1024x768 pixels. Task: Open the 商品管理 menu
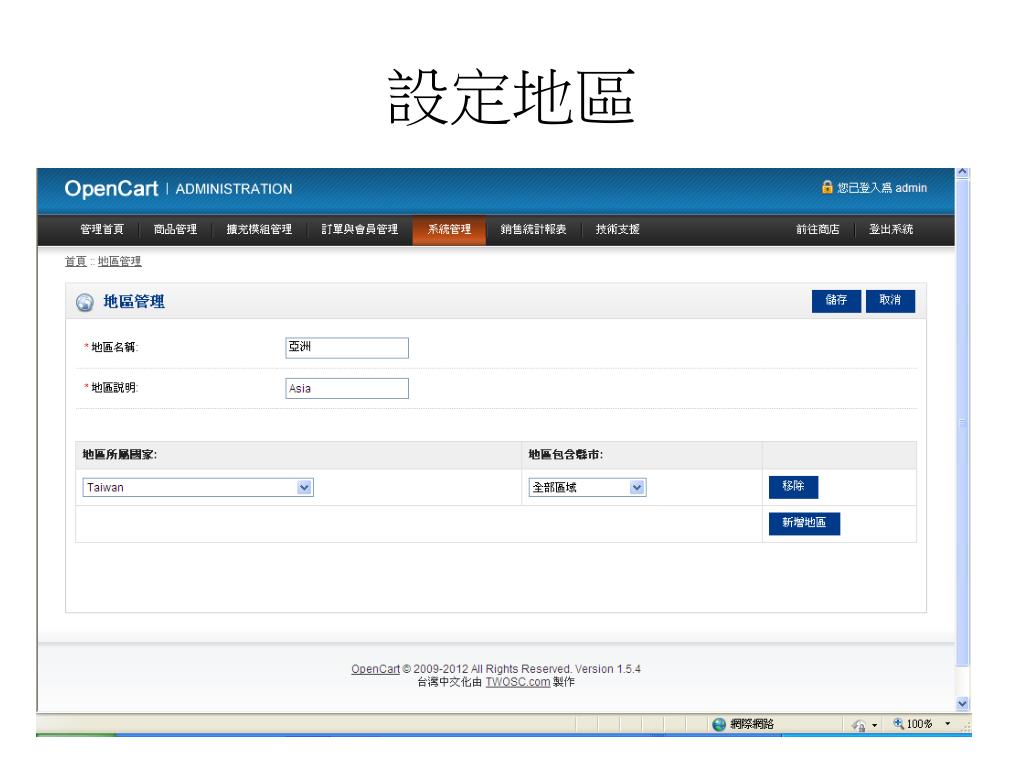tap(175, 229)
